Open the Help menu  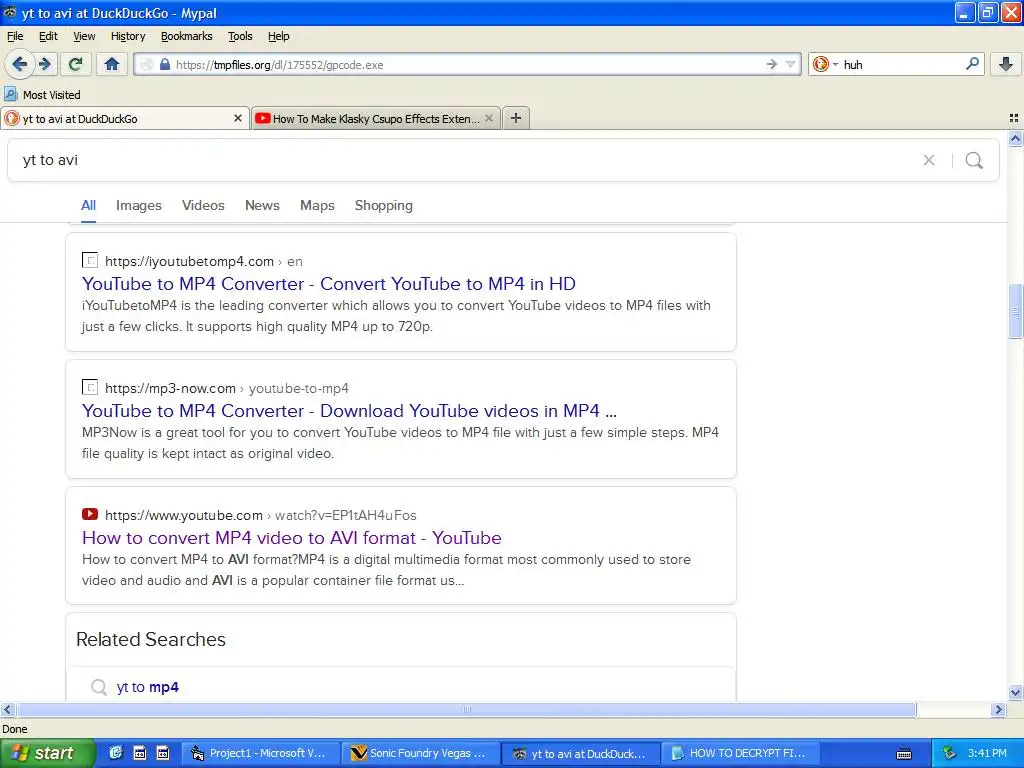279,36
